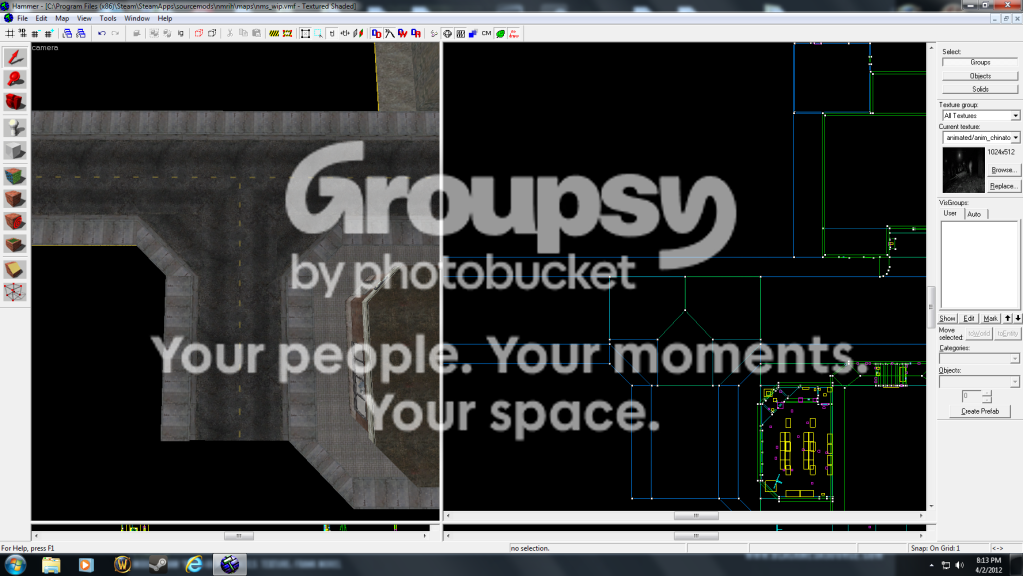Image resolution: width=1023 pixels, height=576 pixels.
Task: Click the VisGroups Edit button
Action: click(969, 318)
